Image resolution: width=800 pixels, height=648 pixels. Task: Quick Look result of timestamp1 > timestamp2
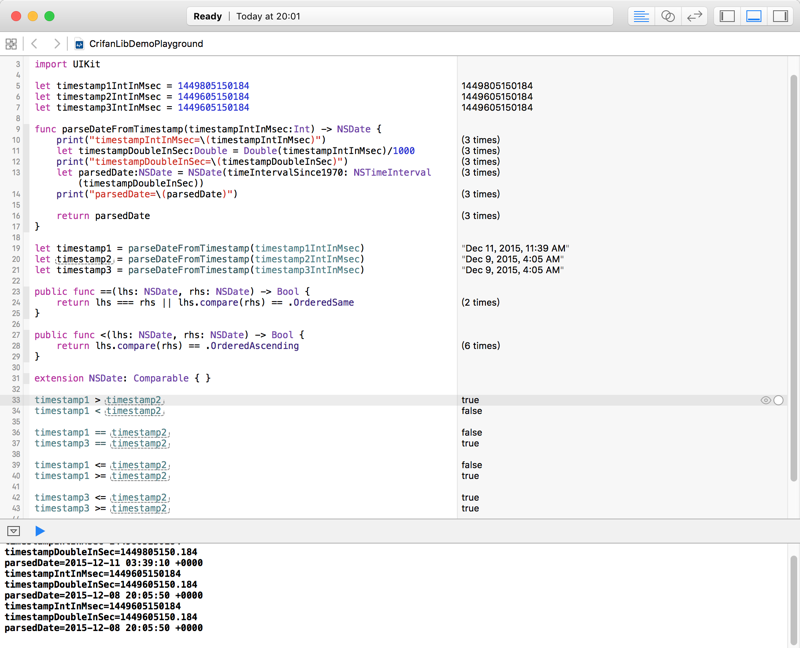[765, 400]
